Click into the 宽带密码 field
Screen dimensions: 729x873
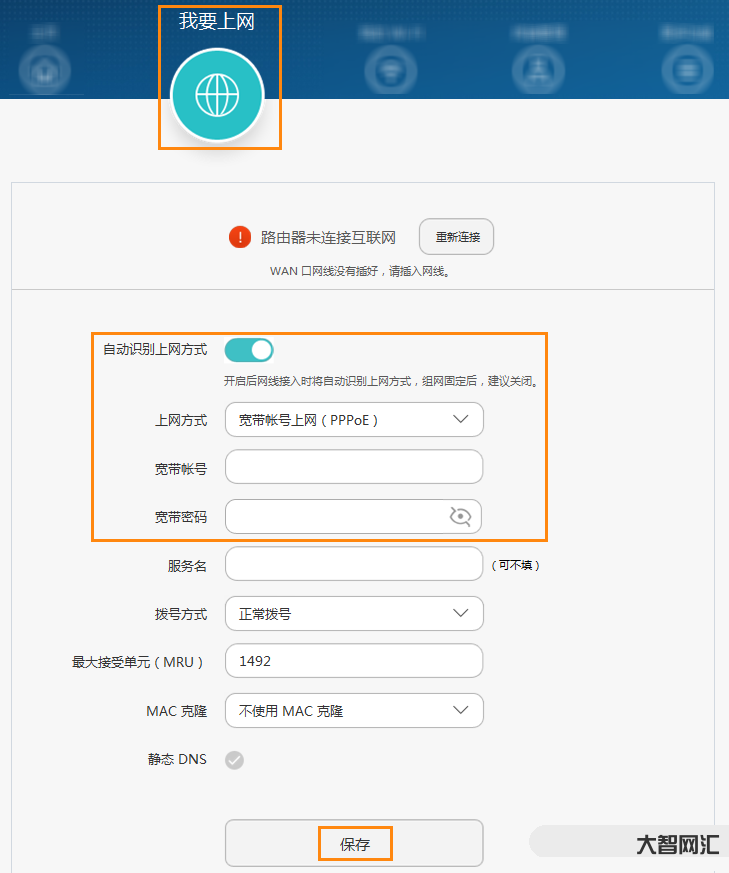point(335,517)
